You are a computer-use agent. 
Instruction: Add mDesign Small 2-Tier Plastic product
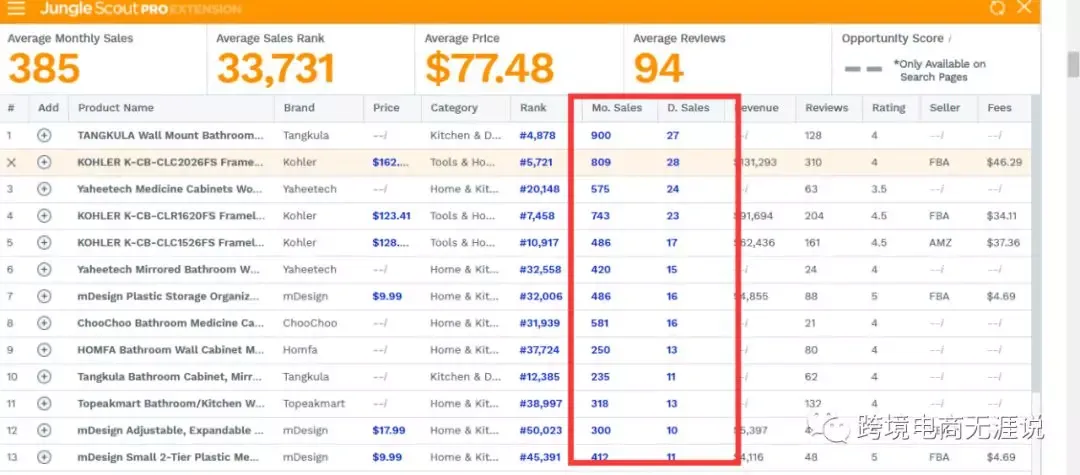tap(44, 458)
